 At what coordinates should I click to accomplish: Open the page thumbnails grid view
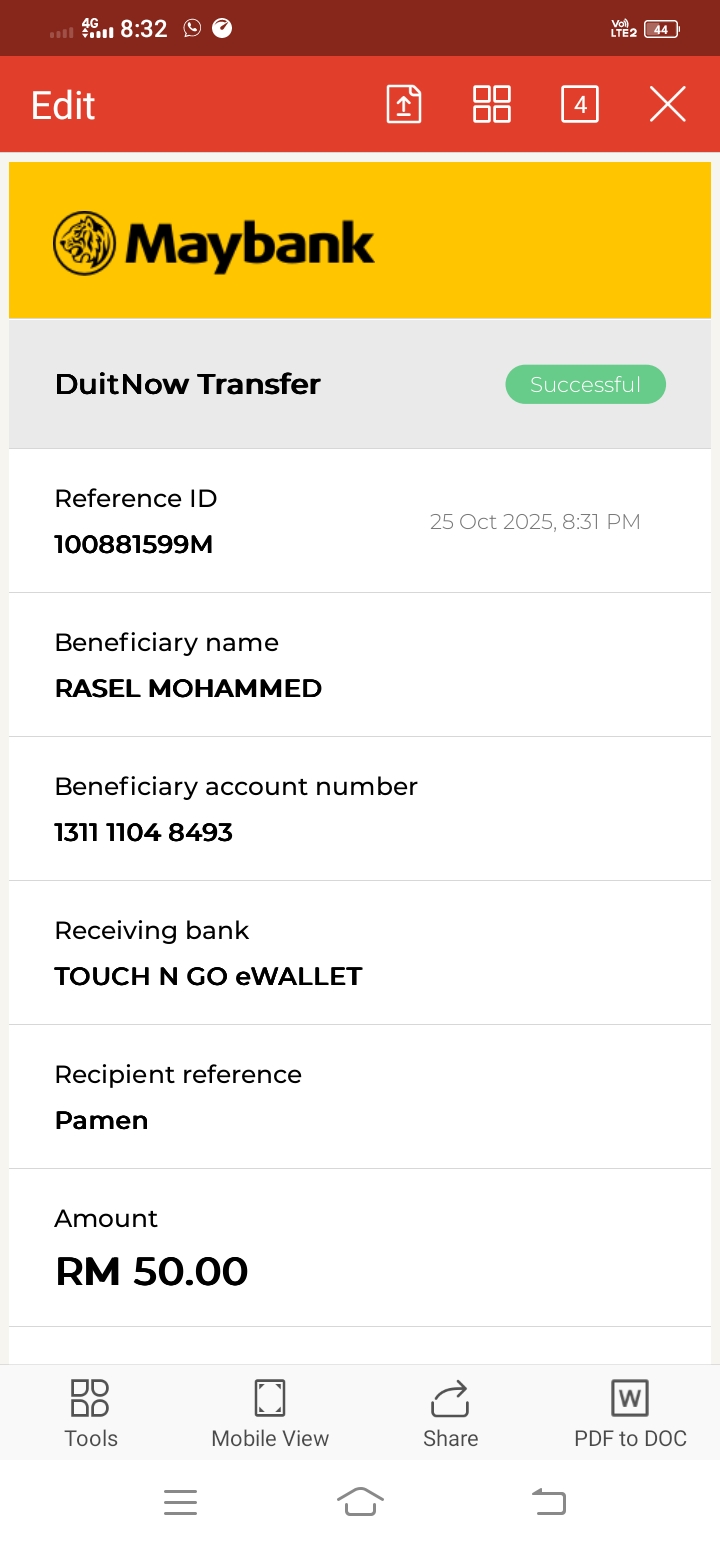click(x=492, y=104)
